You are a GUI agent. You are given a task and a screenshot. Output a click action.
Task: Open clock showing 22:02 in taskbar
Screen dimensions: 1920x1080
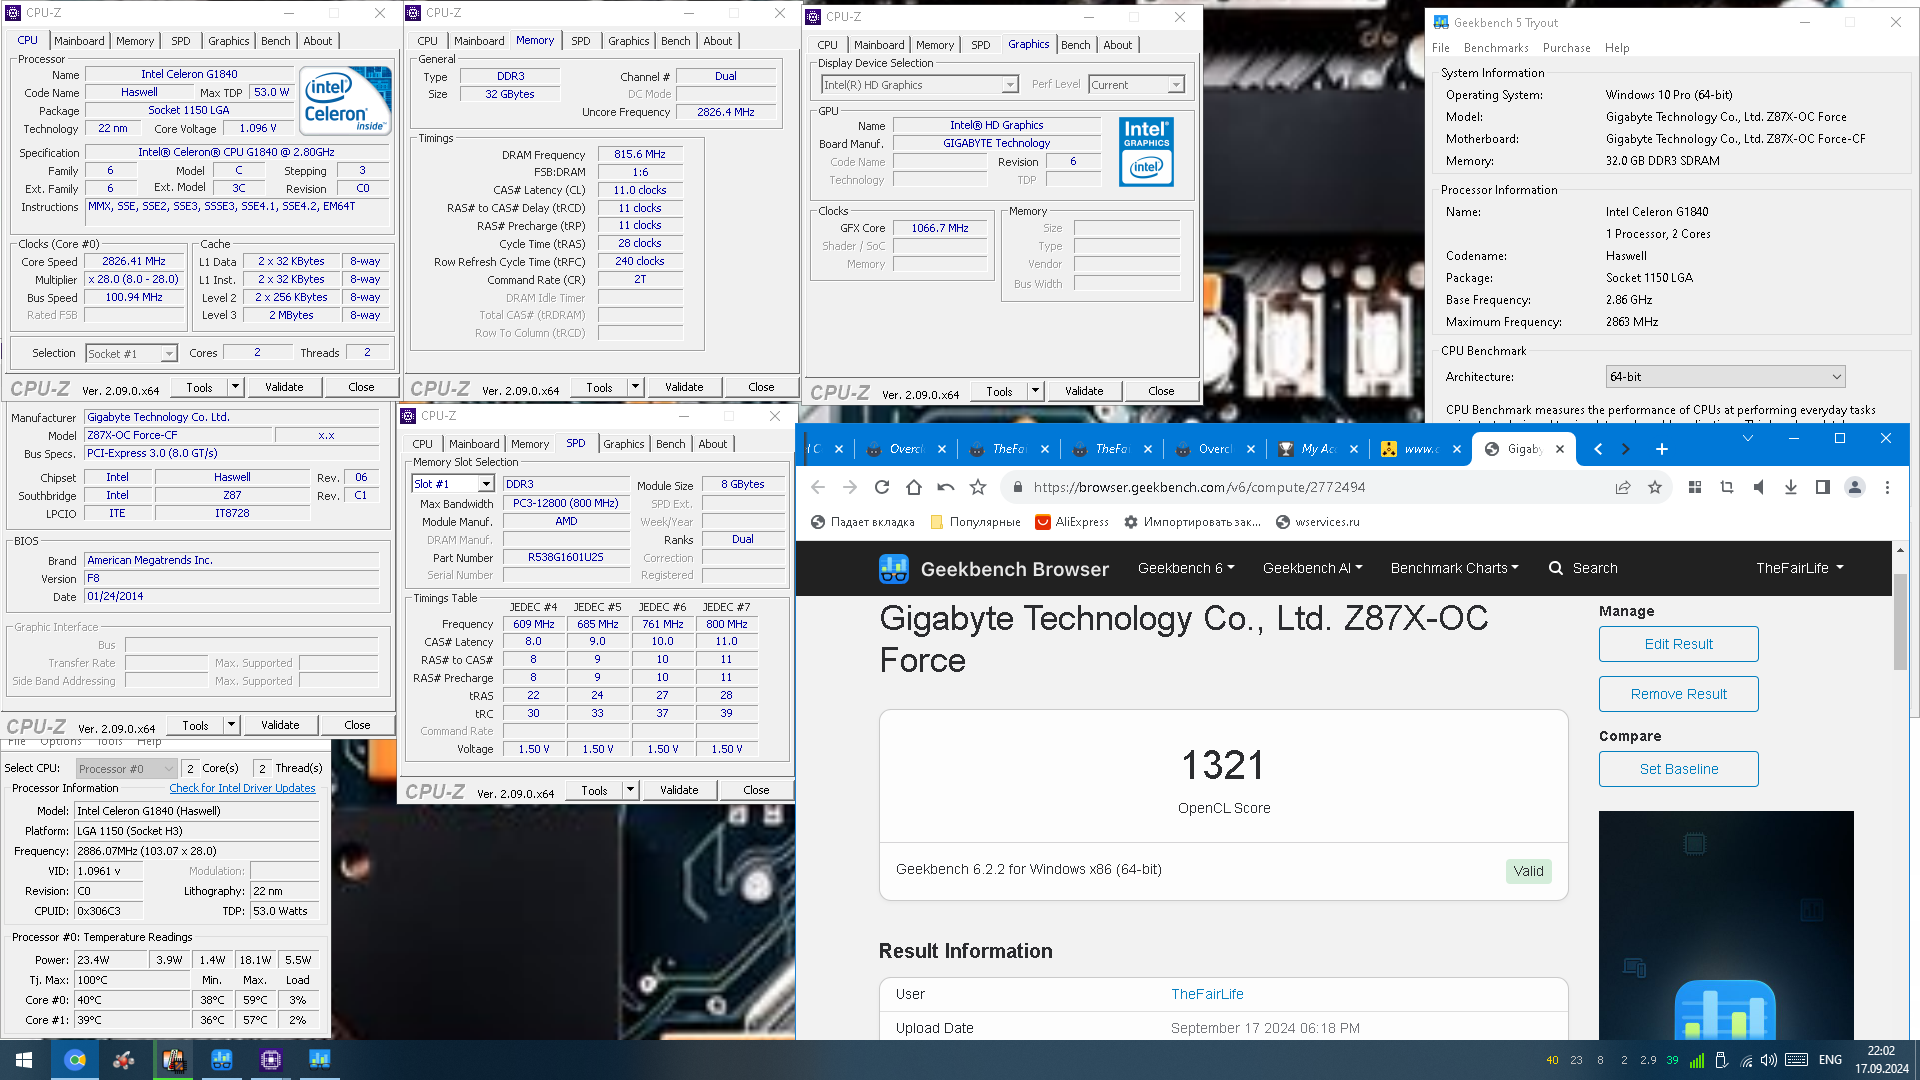point(1881,1060)
